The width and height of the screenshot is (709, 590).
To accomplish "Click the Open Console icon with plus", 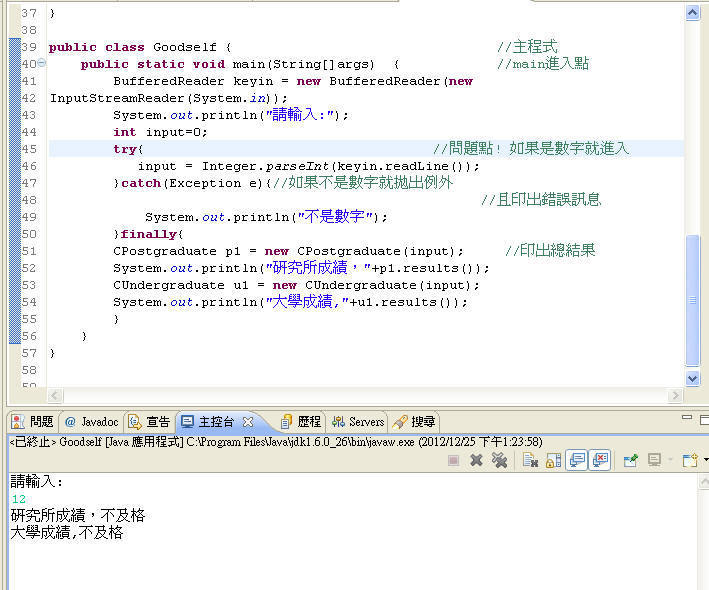I will coord(690,460).
